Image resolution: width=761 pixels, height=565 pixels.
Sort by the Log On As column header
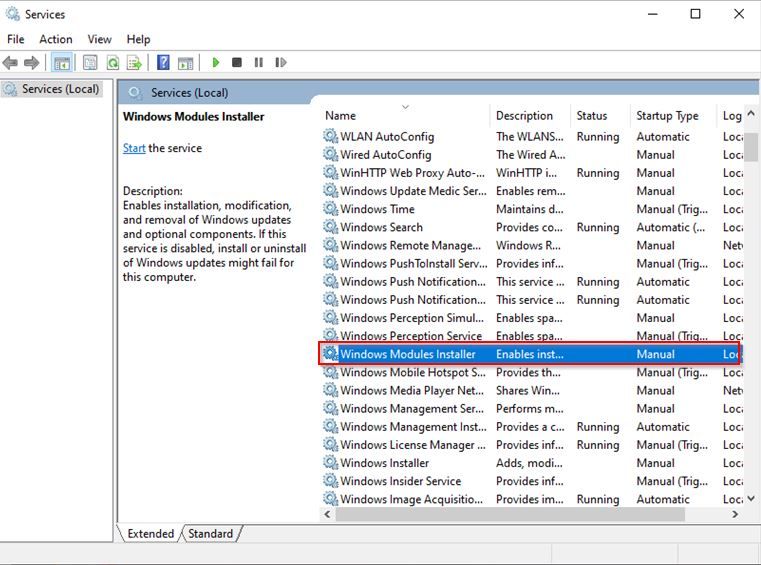pyautogui.click(x=731, y=116)
